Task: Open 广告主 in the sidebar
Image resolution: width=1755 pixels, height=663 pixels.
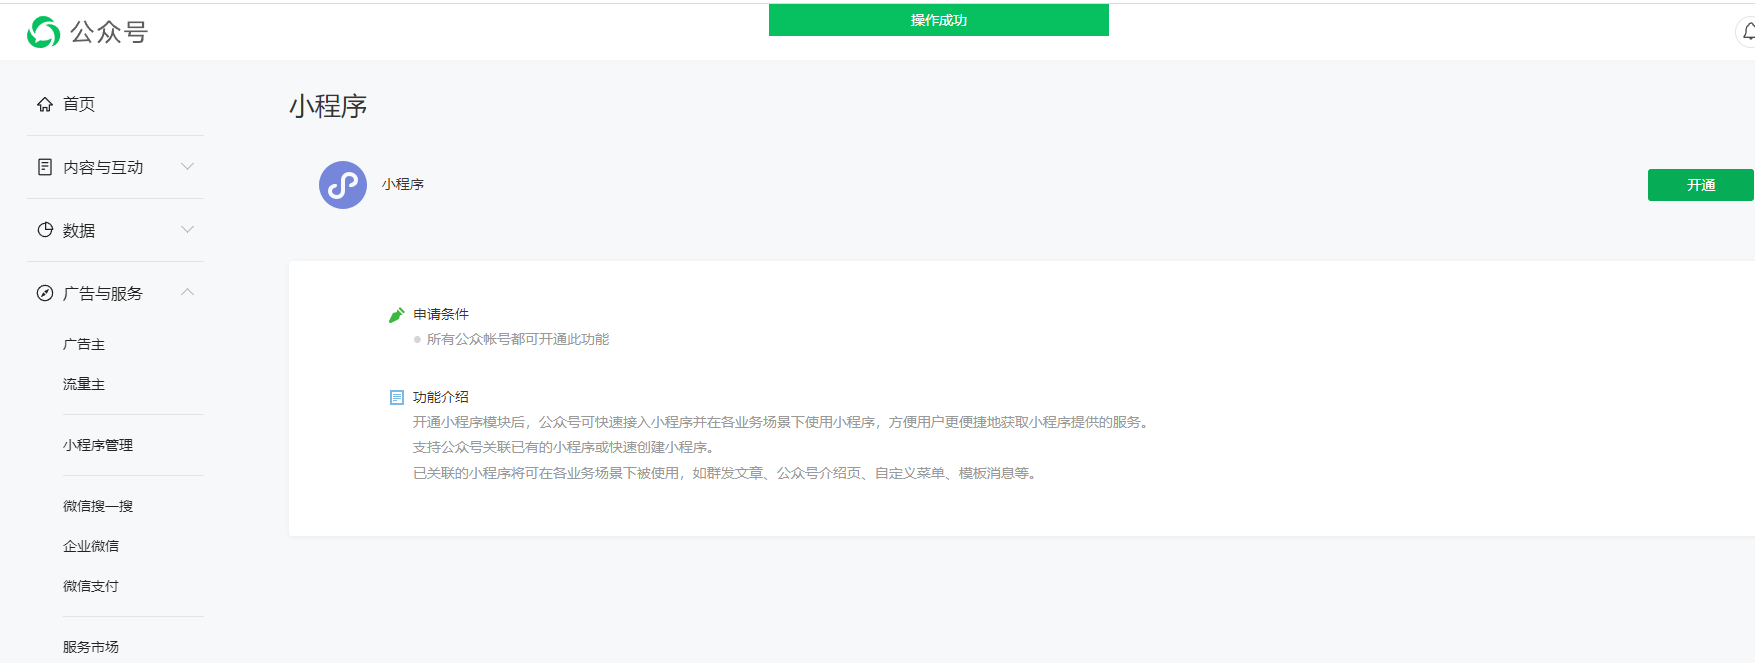Action: pos(84,344)
